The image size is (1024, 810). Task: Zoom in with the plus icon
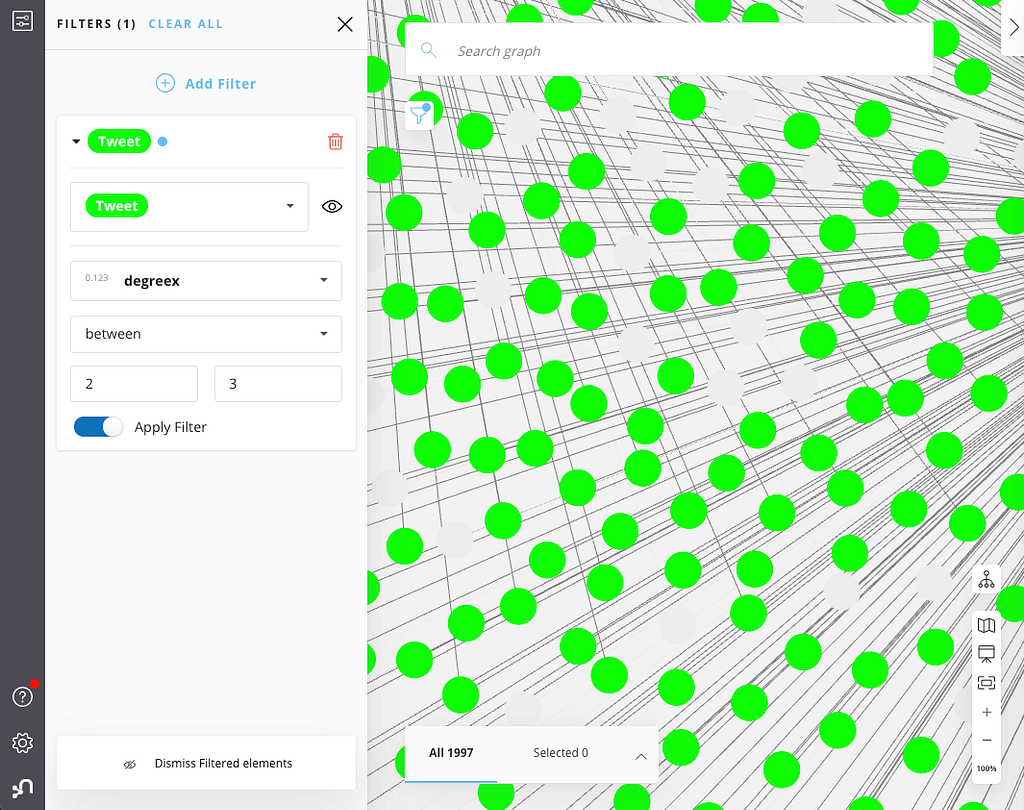pyautogui.click(x=986, y=712)
